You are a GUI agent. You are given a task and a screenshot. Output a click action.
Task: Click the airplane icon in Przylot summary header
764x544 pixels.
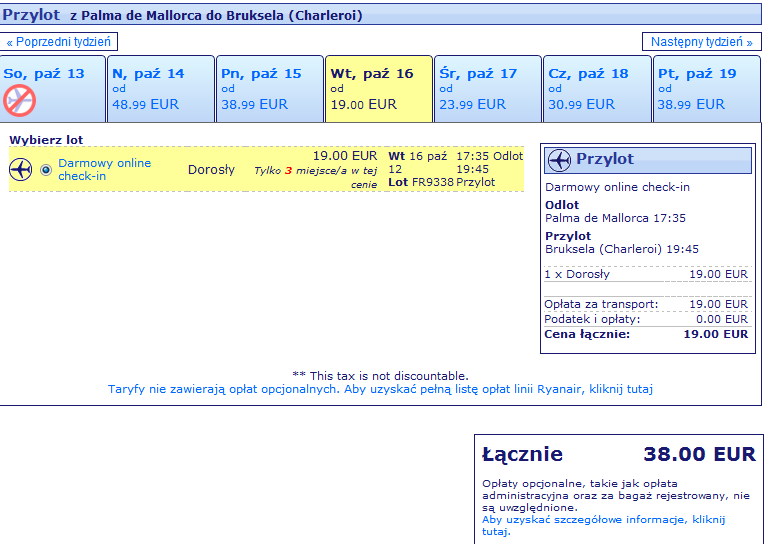coord(559,160)
